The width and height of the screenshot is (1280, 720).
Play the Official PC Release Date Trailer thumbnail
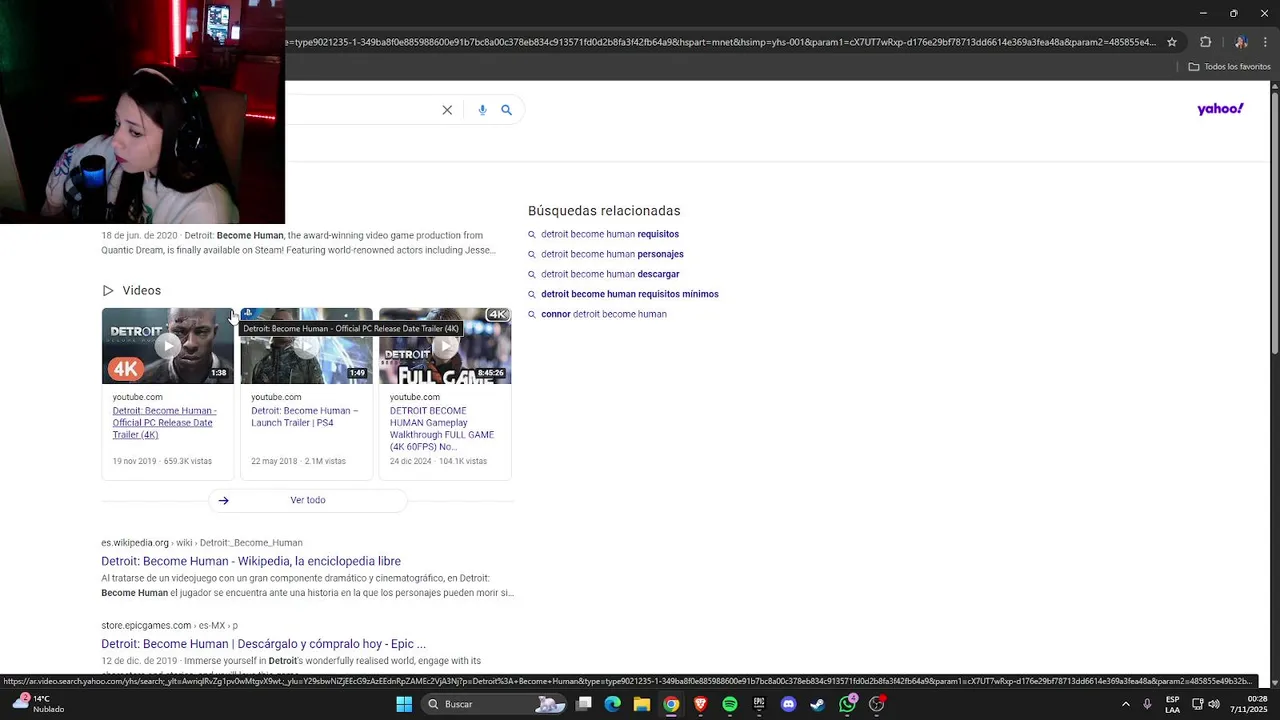click(167, 346)
